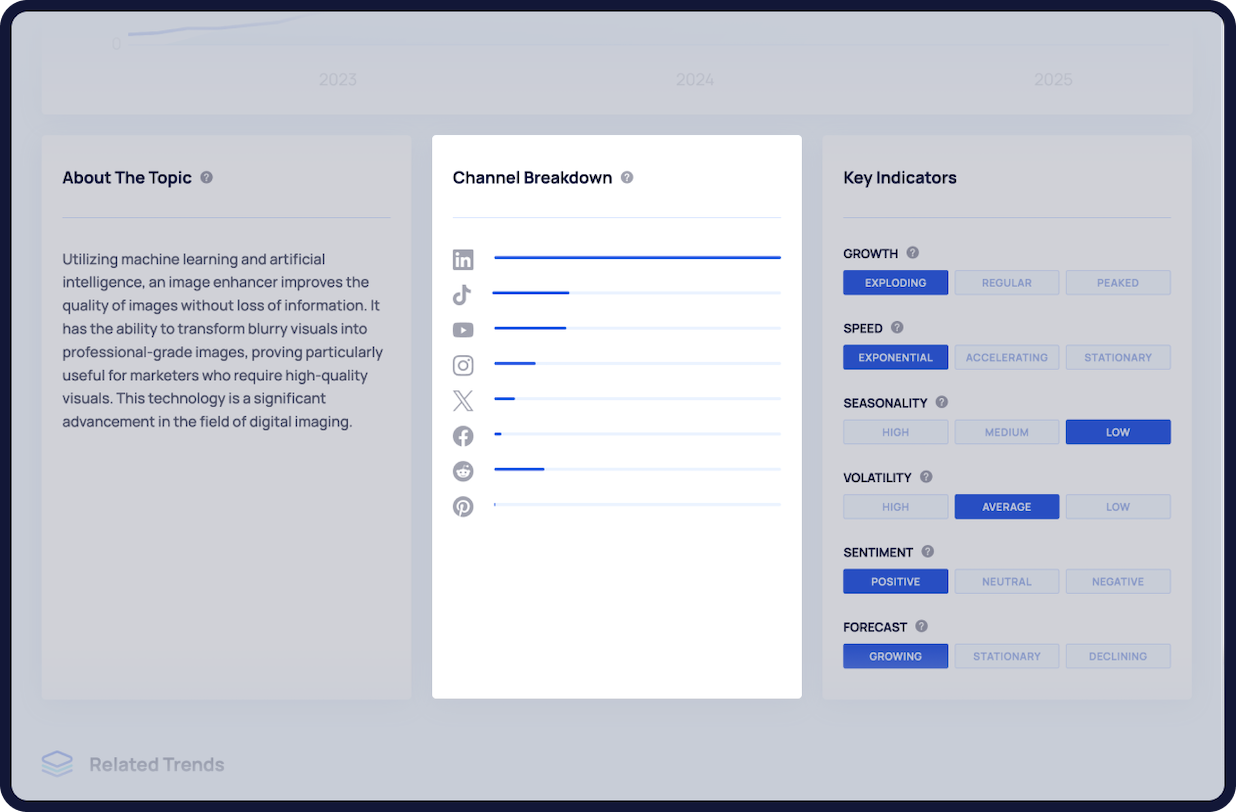The width and height of the screenshot is (1236, 812).
Task: Click the YouTube channel icon
Action: pos(463,330)
